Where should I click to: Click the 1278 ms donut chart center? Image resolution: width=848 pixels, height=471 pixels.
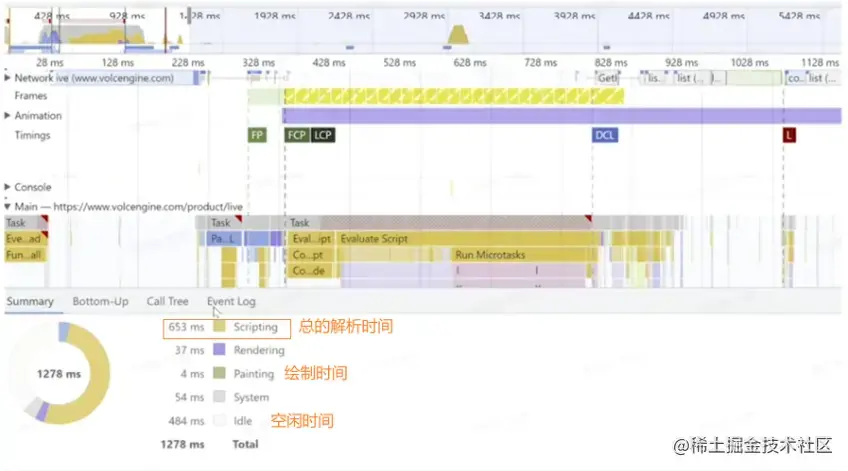(59, 374)
